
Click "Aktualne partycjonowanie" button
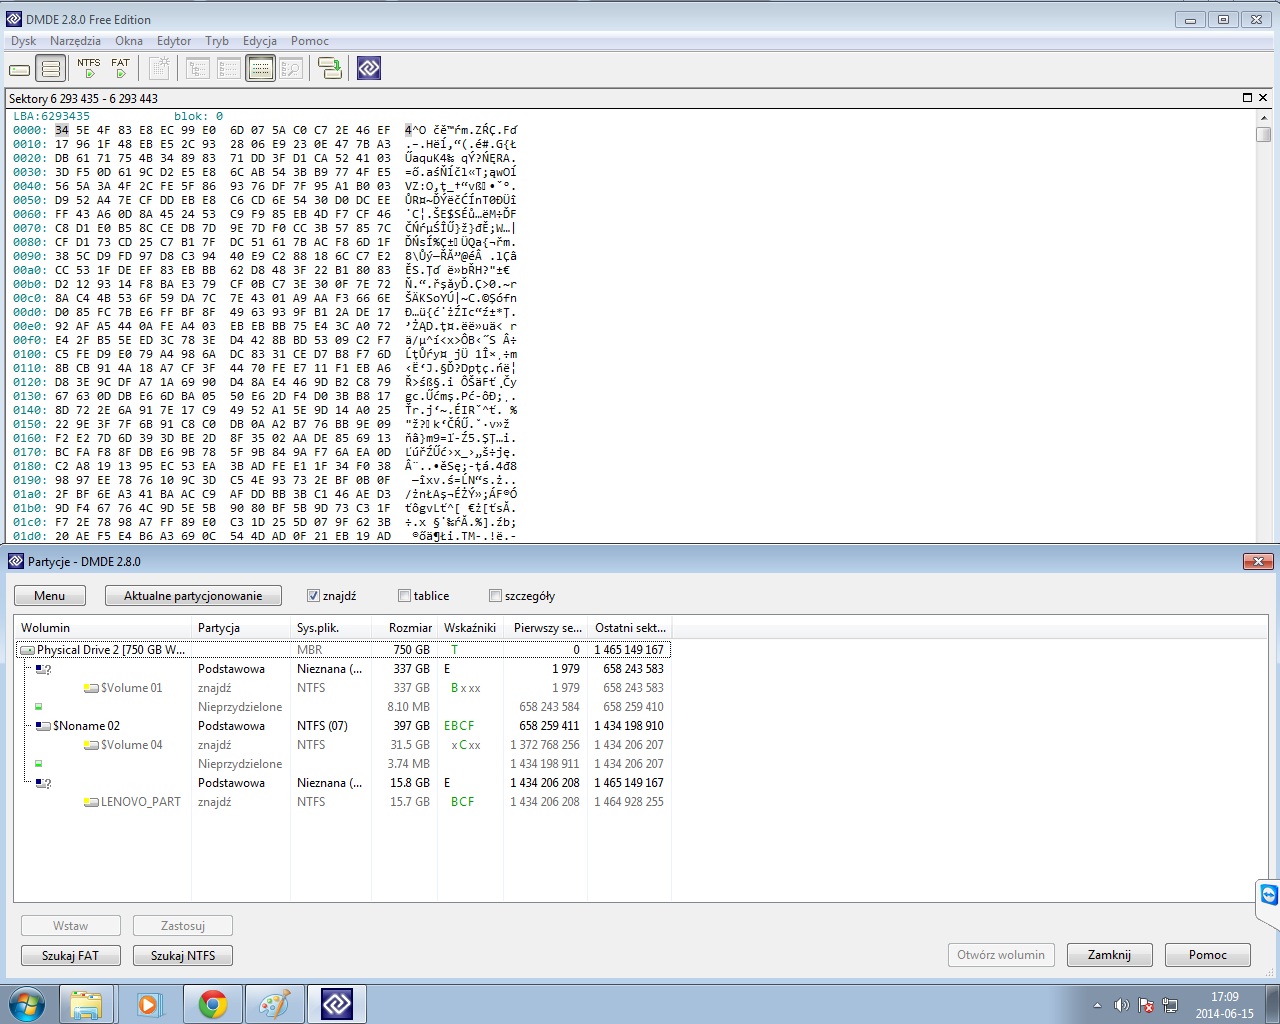coord(193,596)
